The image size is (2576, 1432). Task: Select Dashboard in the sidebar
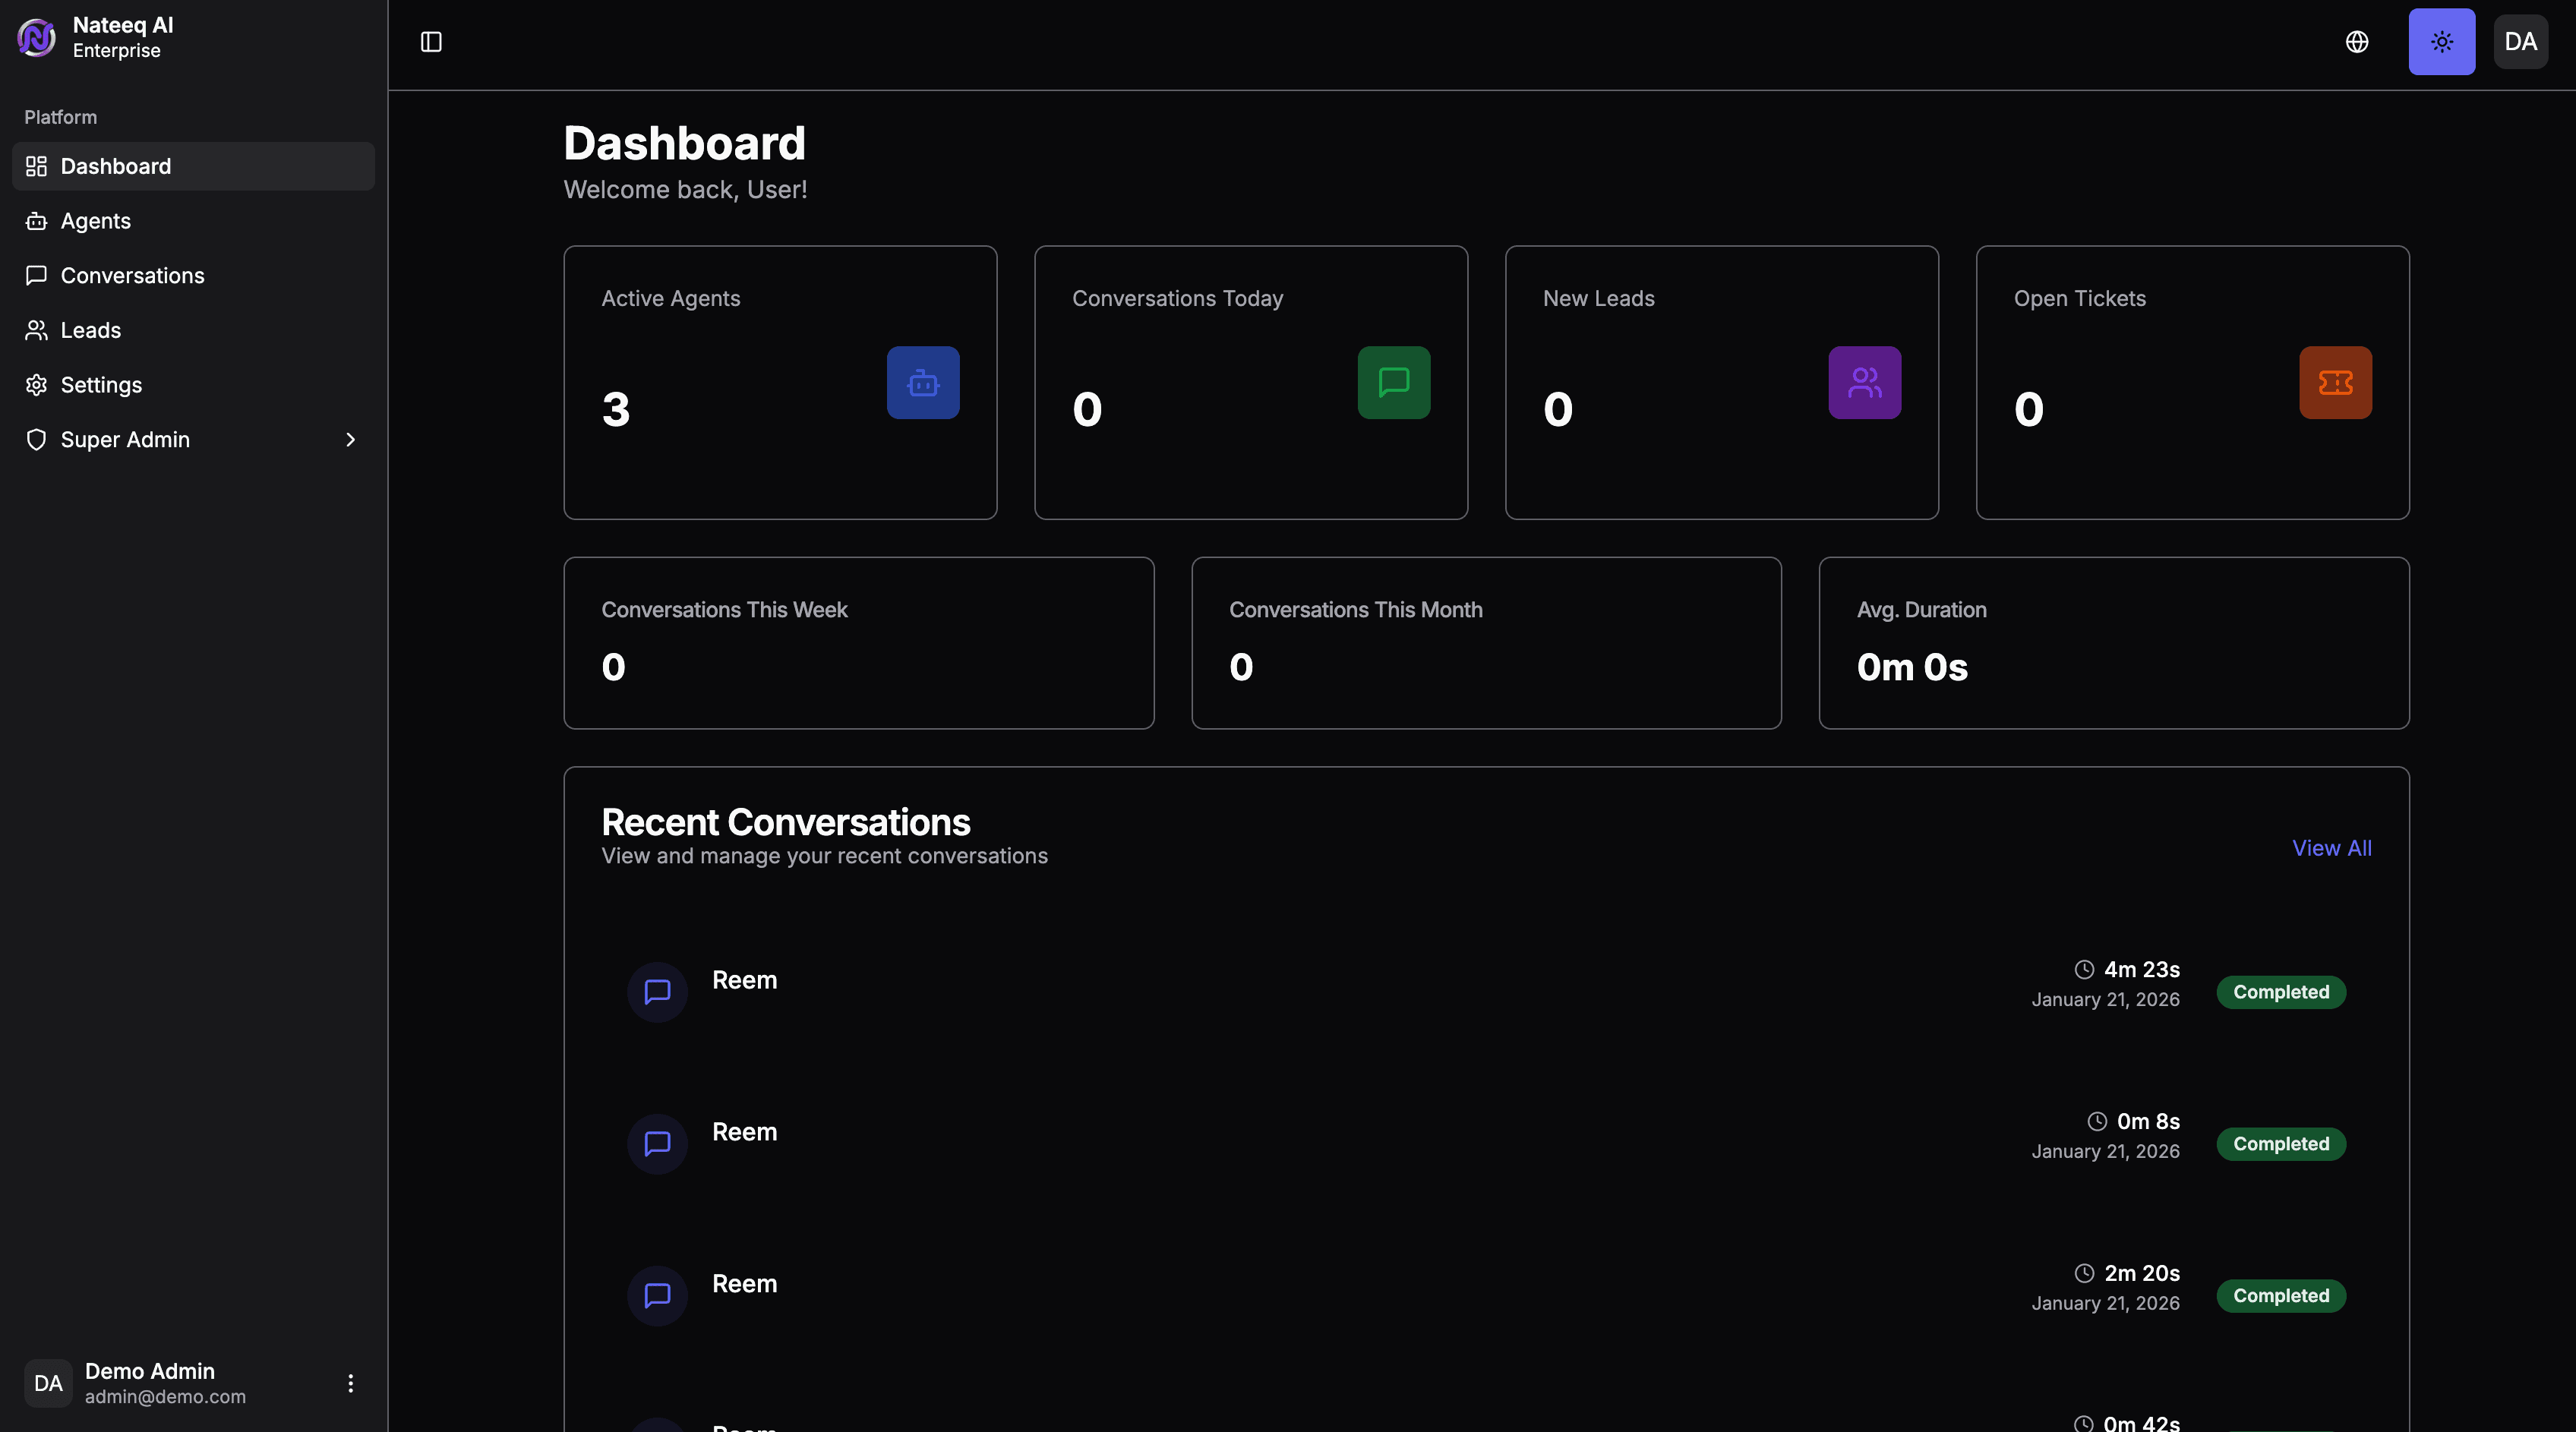point(115,166)
